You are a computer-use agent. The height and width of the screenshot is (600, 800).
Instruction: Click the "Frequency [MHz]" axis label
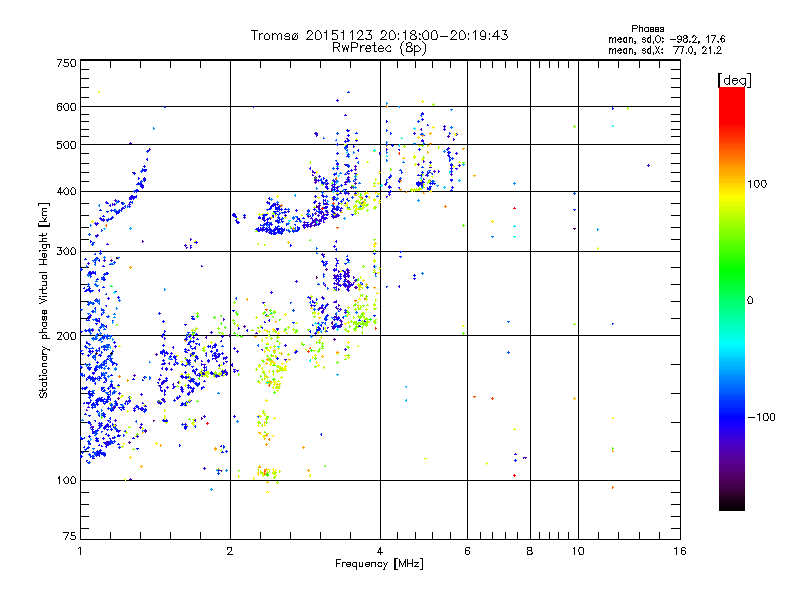click(x=379, y=564)
